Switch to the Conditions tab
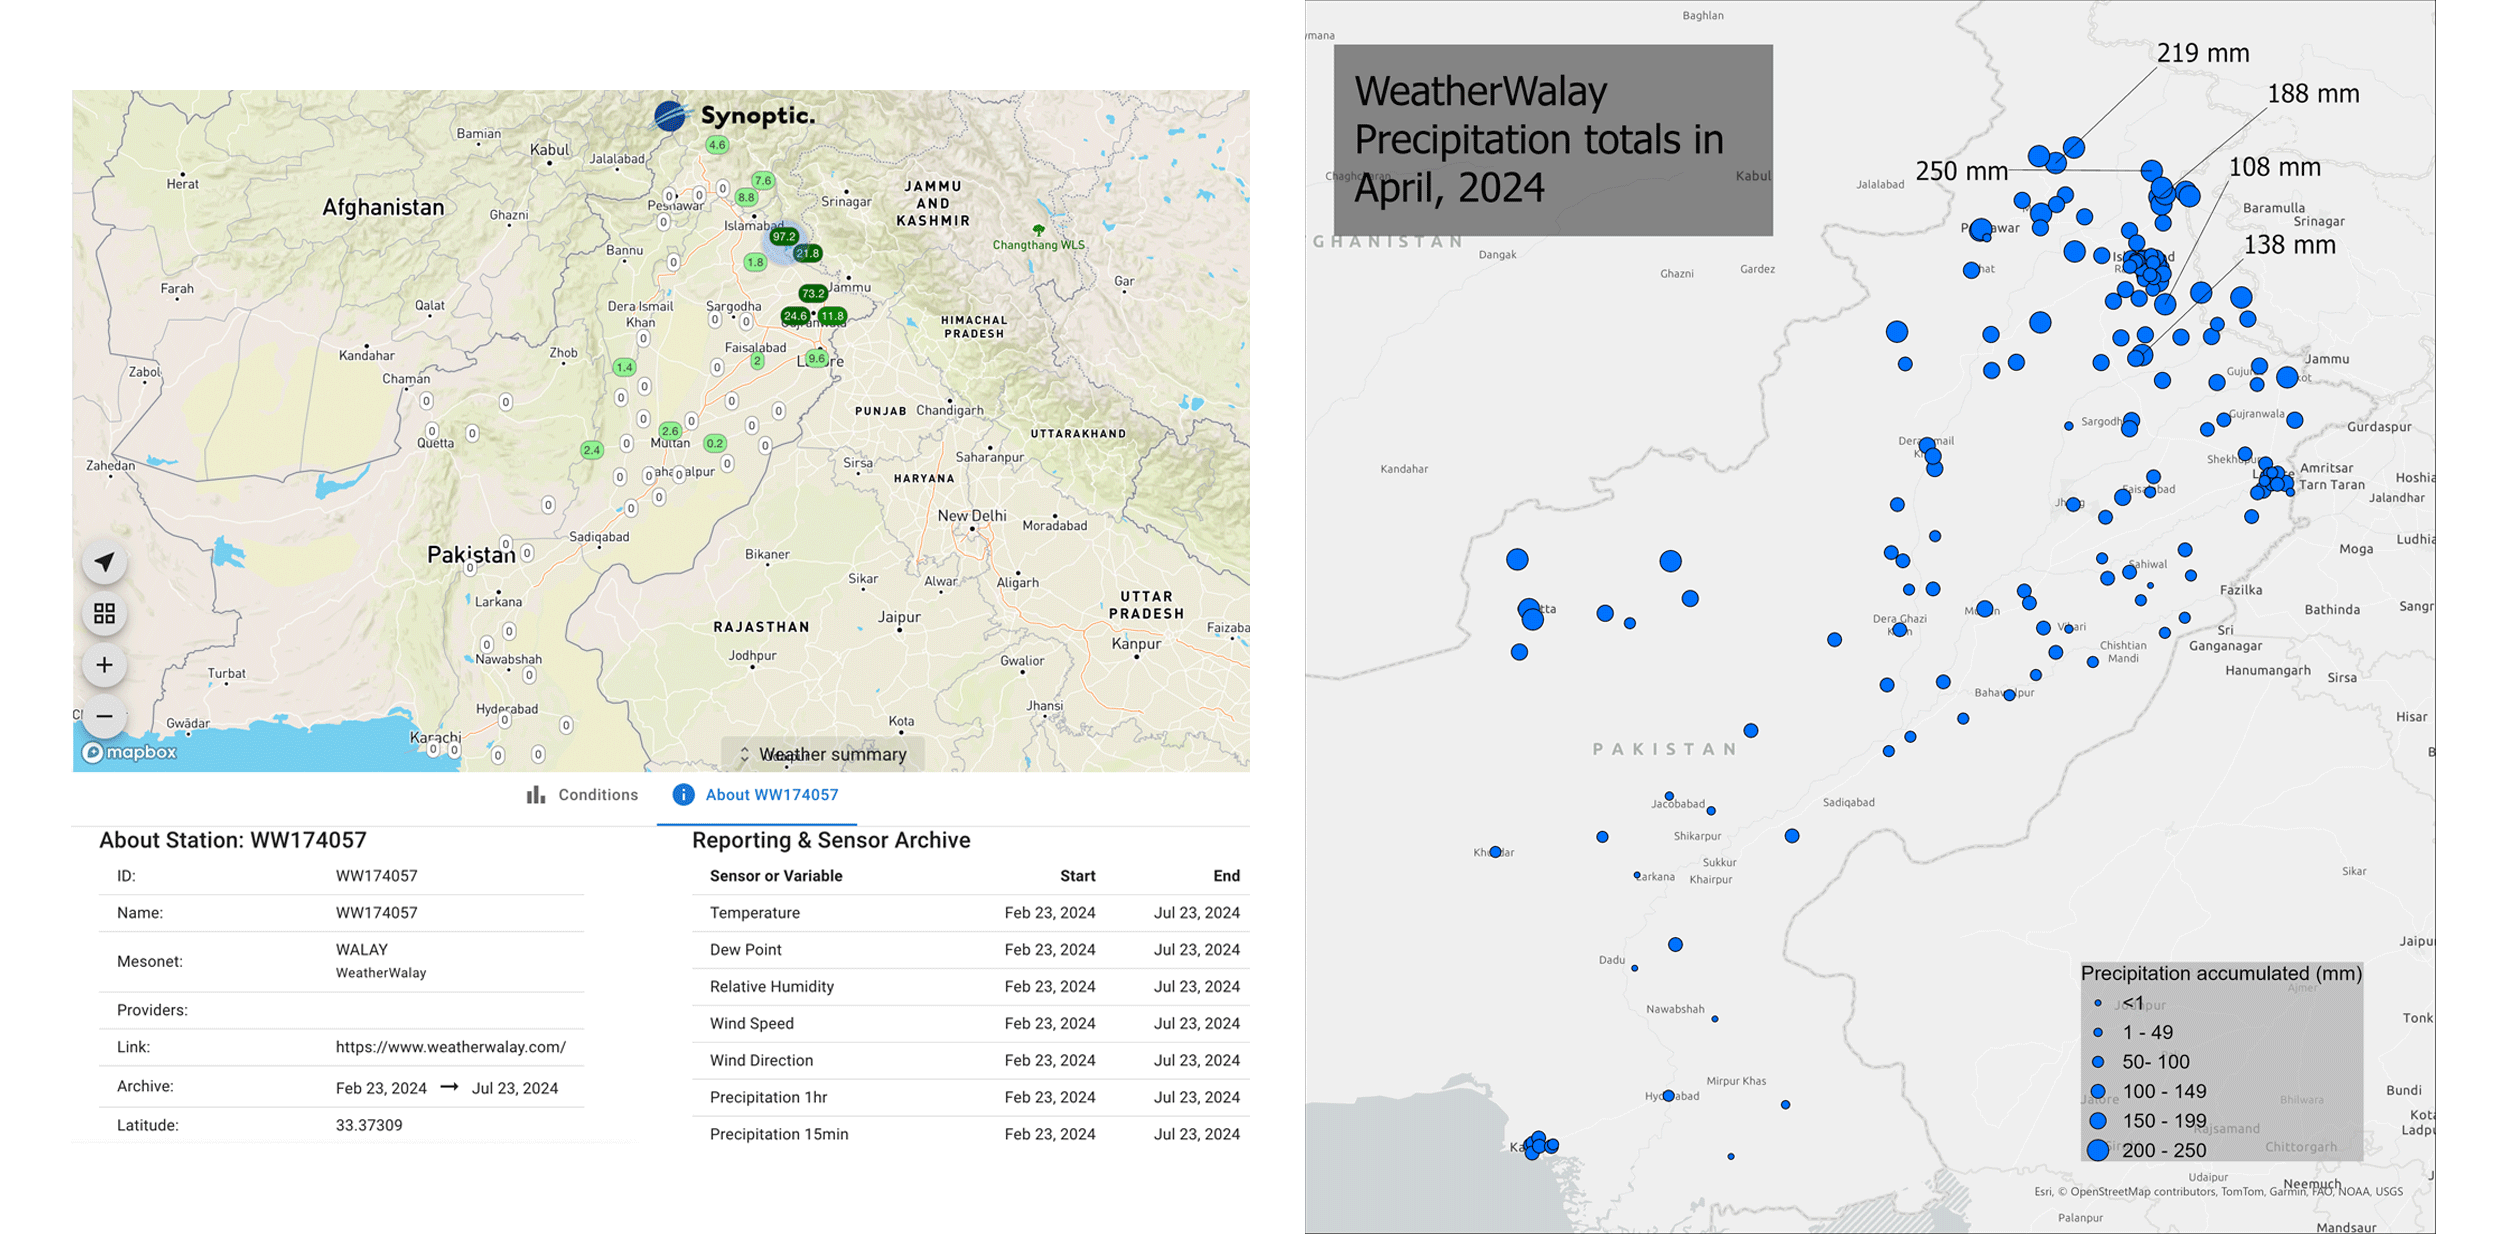This screenshot has height=1234, width=2500. [x=582, y=795]
